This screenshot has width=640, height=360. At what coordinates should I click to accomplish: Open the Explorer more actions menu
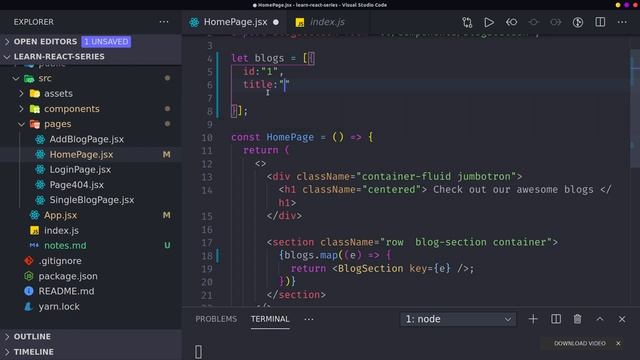tap(164, 22)
